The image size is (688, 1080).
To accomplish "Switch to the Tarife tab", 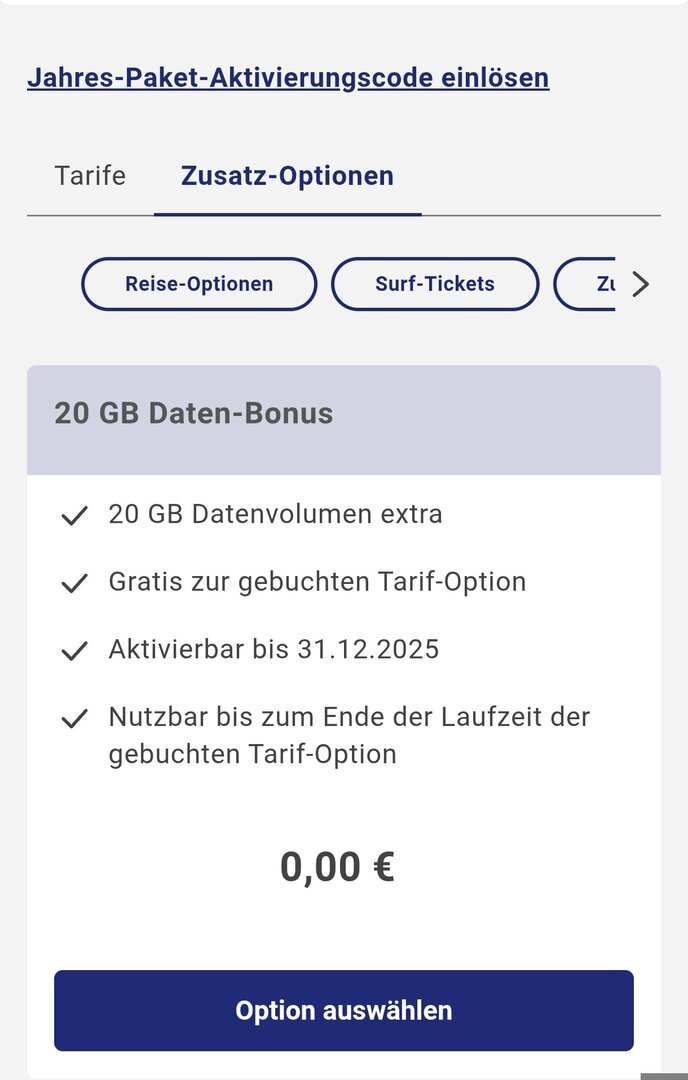I will tap(90, 176).
